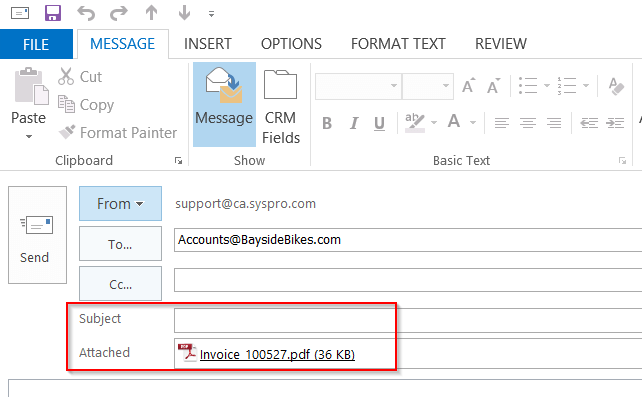The height and width of the screenshot is (397, 642).
Task: Undo the last action
Action: [x=86, y=14]
